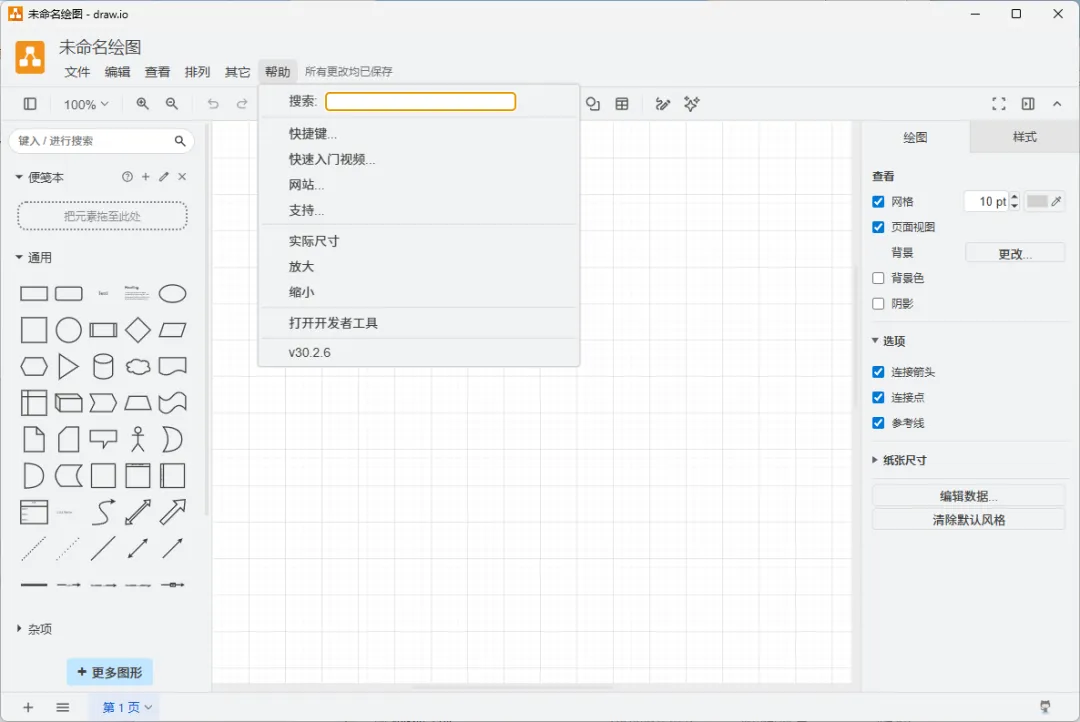Click the 更多图形 button

(x=110, y=672)
